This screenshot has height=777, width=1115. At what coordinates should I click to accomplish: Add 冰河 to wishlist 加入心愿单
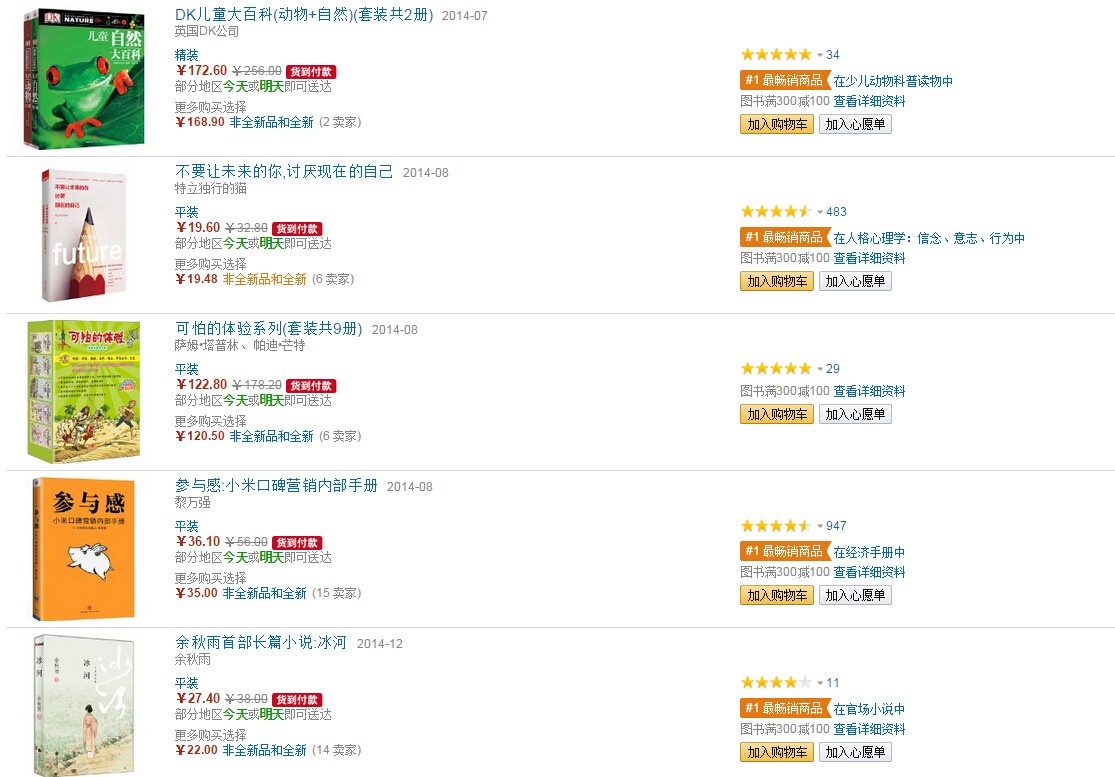[x=855, y=752]
